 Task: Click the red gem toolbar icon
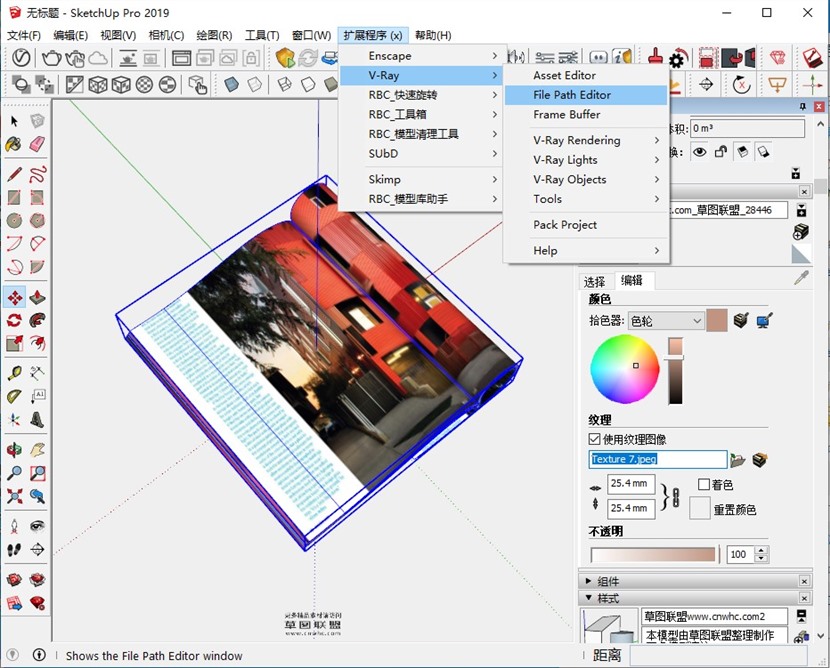tap(778, 57)
